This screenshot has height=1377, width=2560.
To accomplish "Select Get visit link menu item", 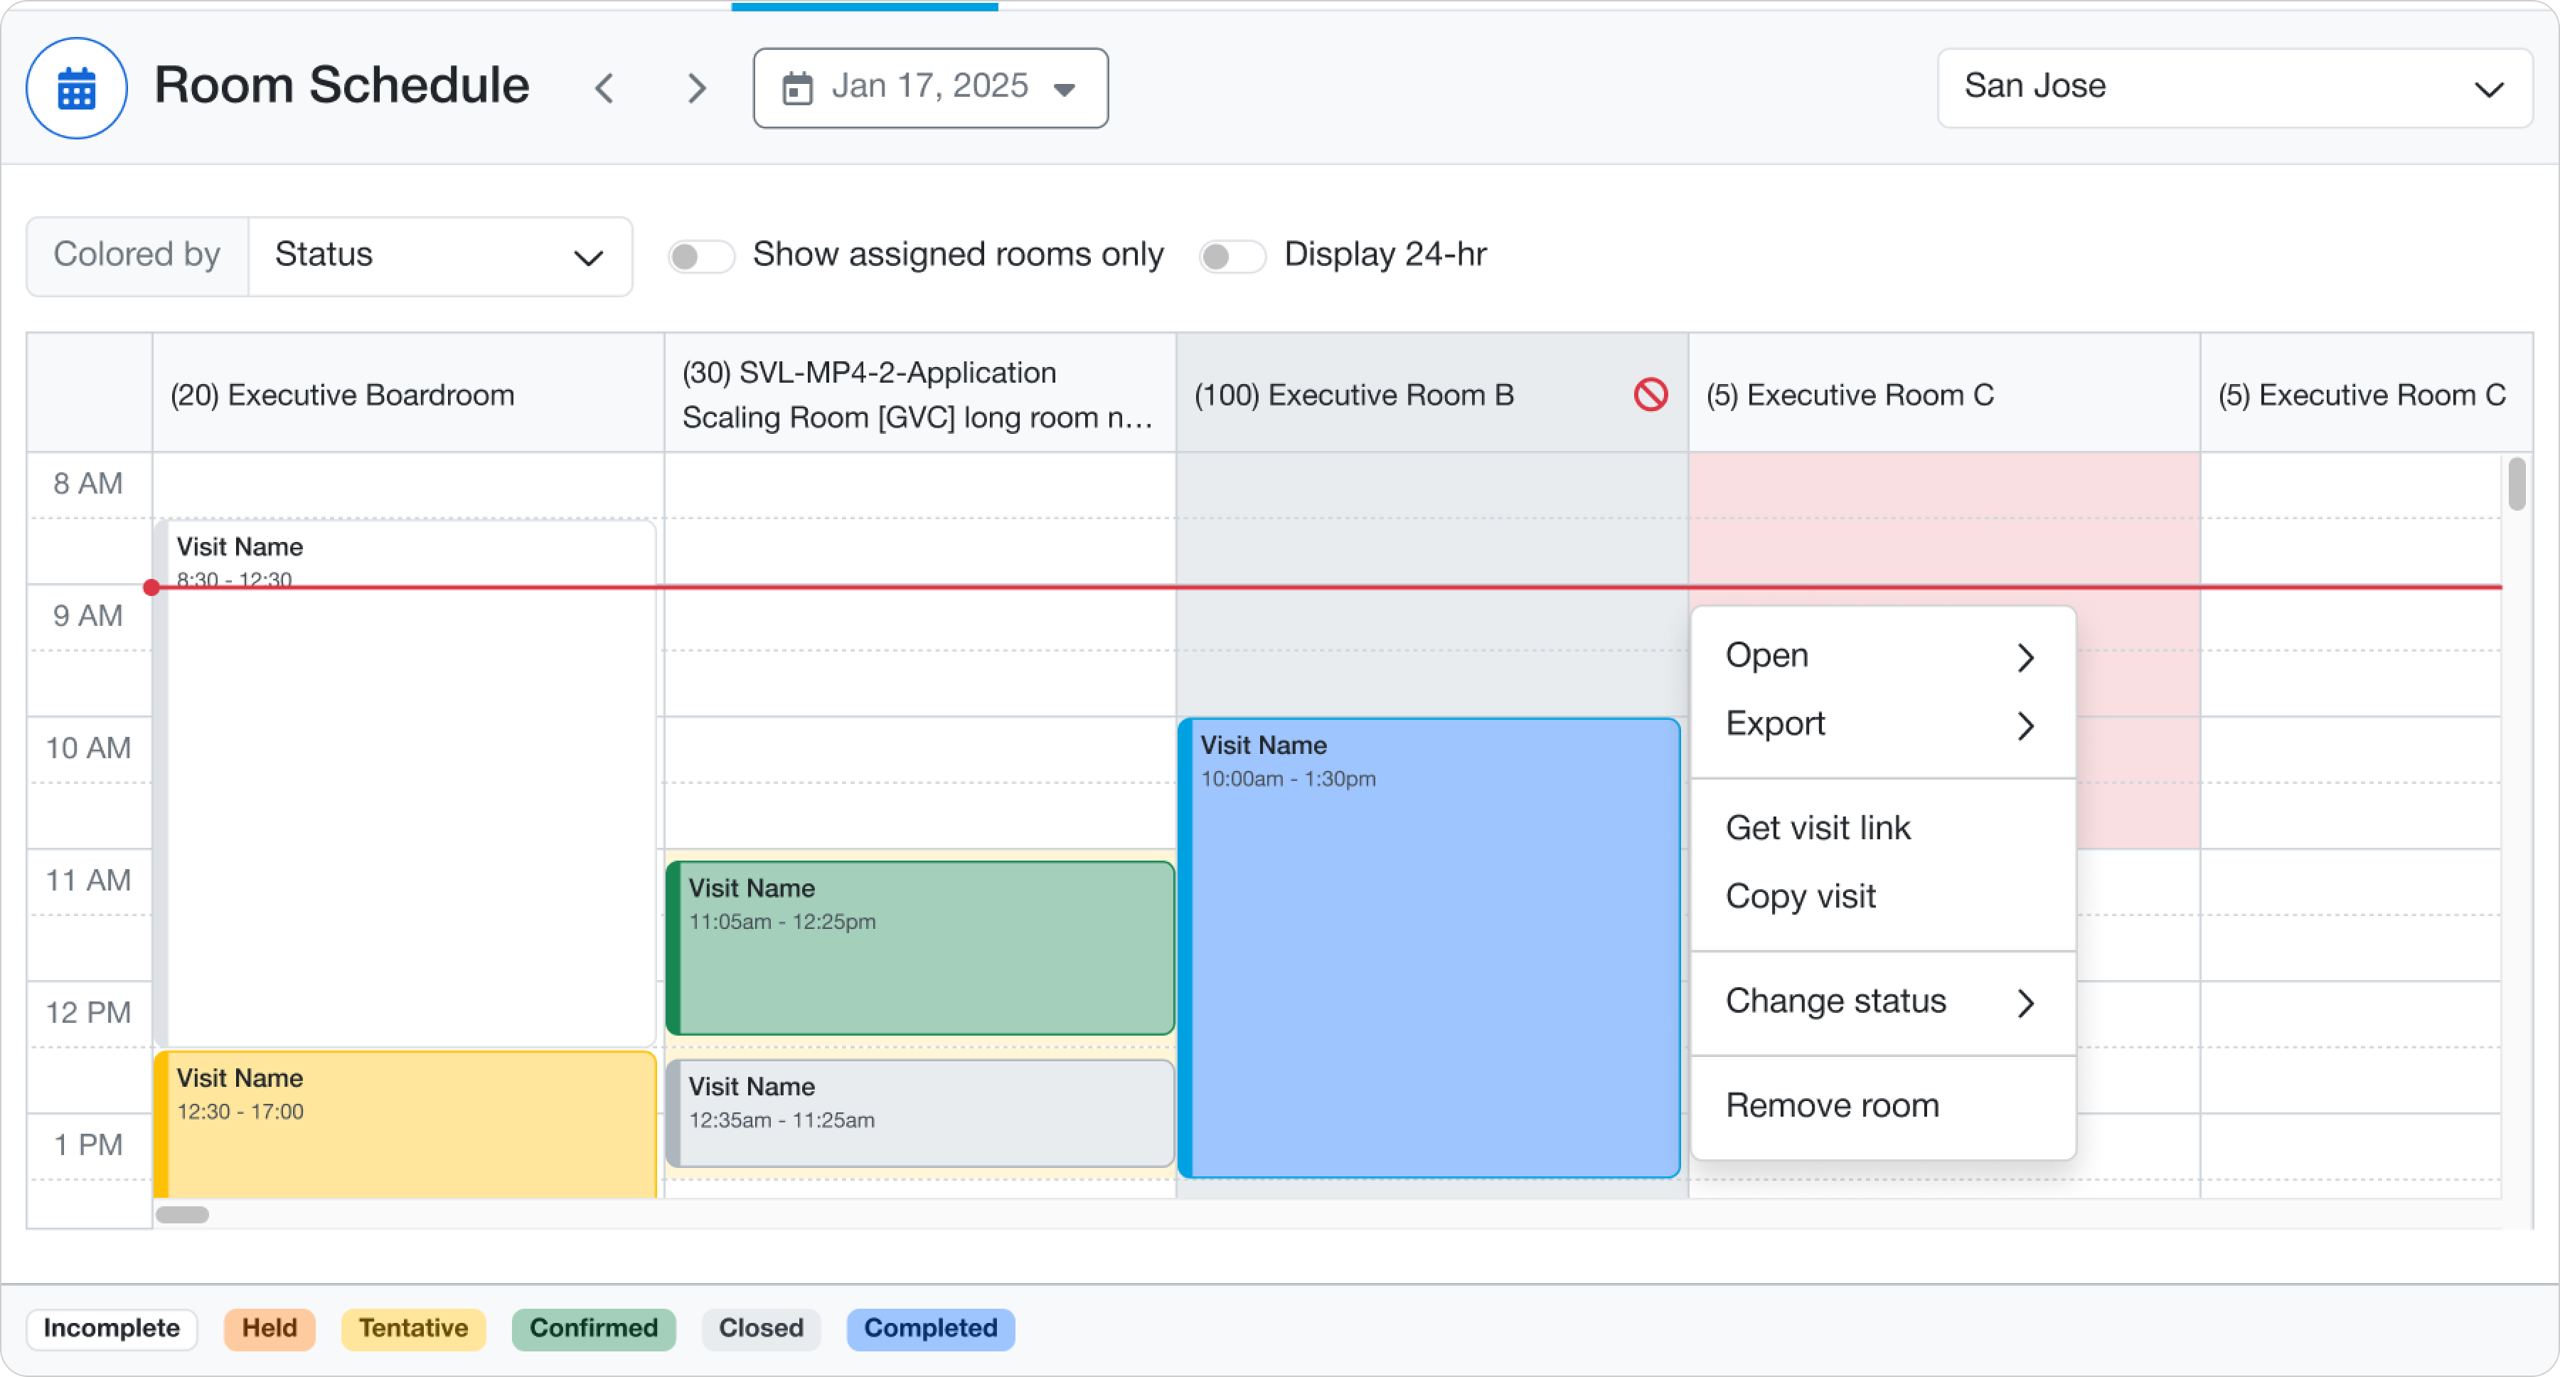I will tap(1817, 828).
